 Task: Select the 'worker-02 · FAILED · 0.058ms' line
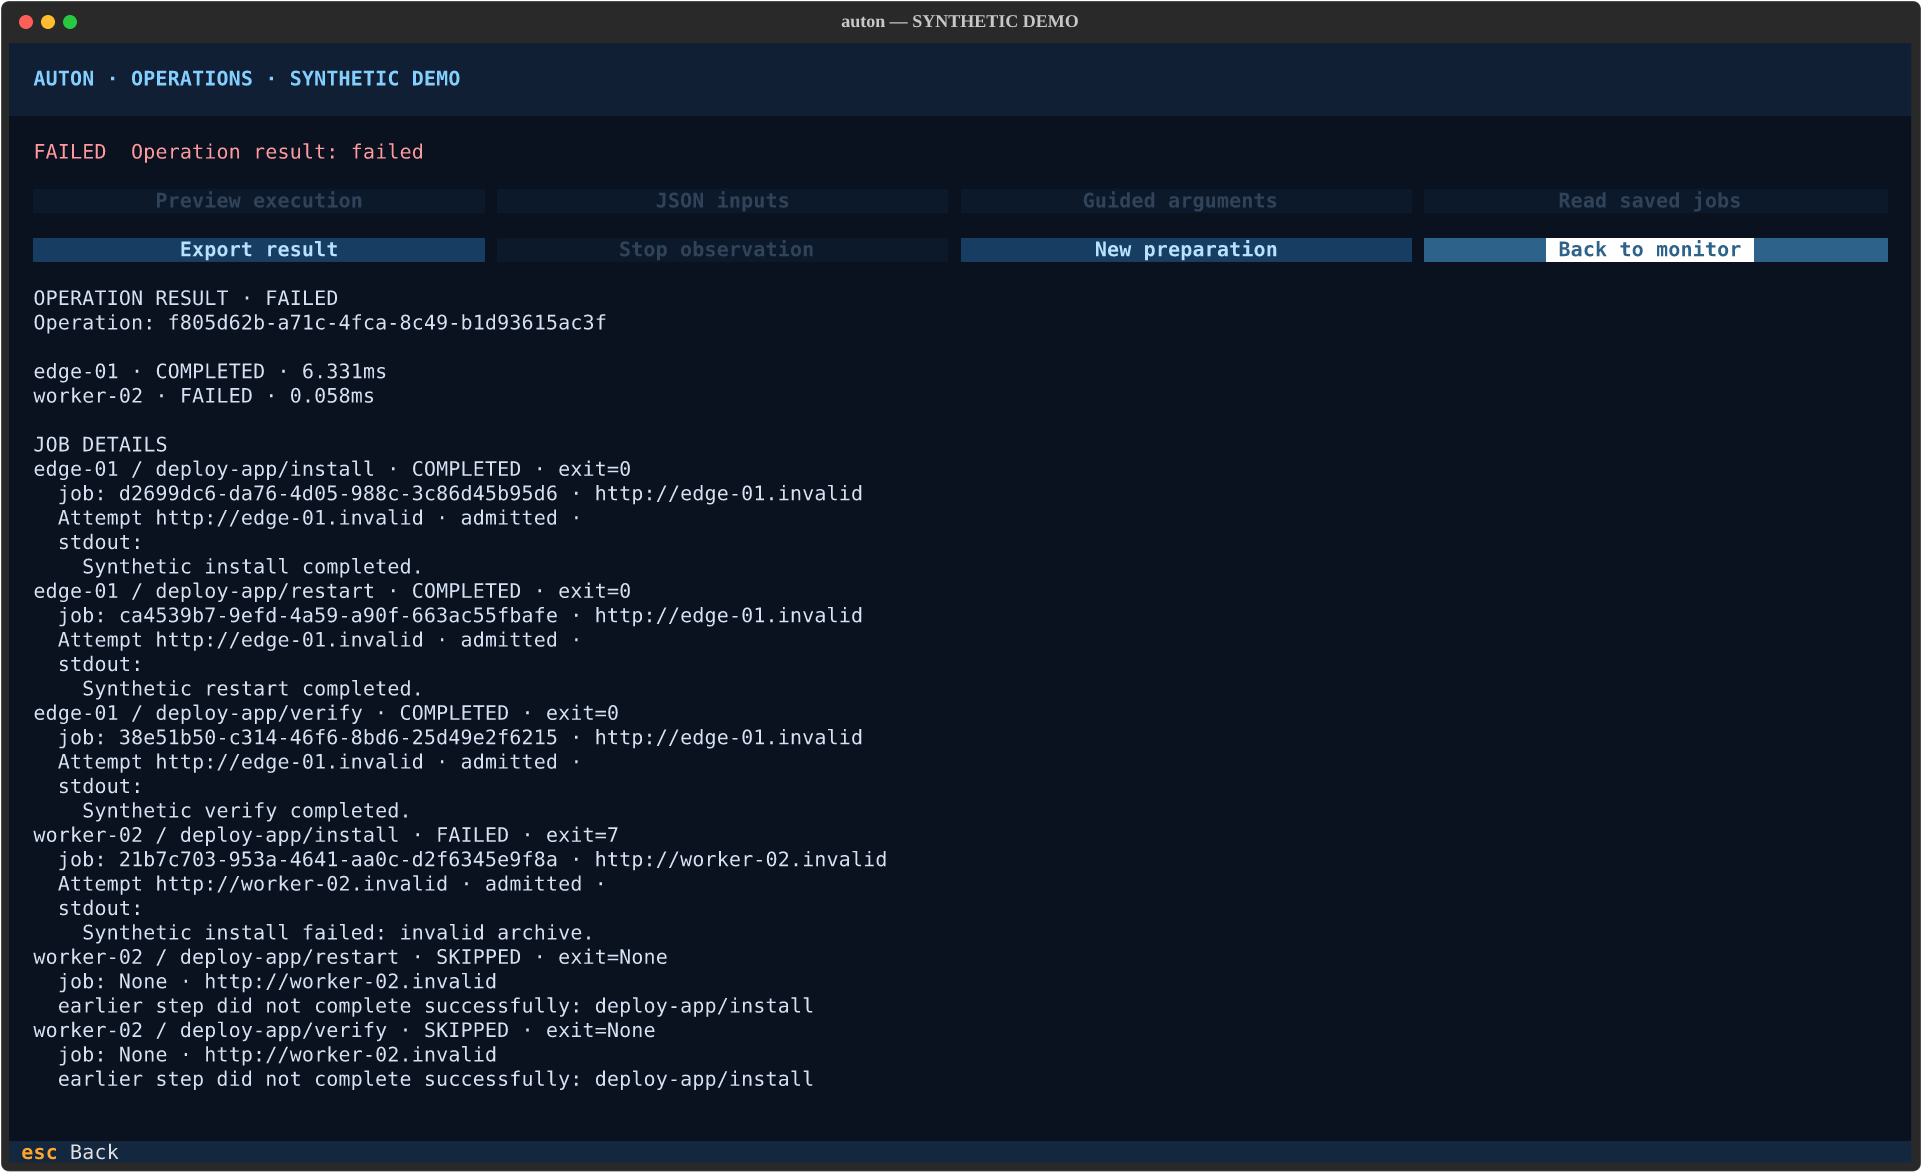click(x=204, y=396)
